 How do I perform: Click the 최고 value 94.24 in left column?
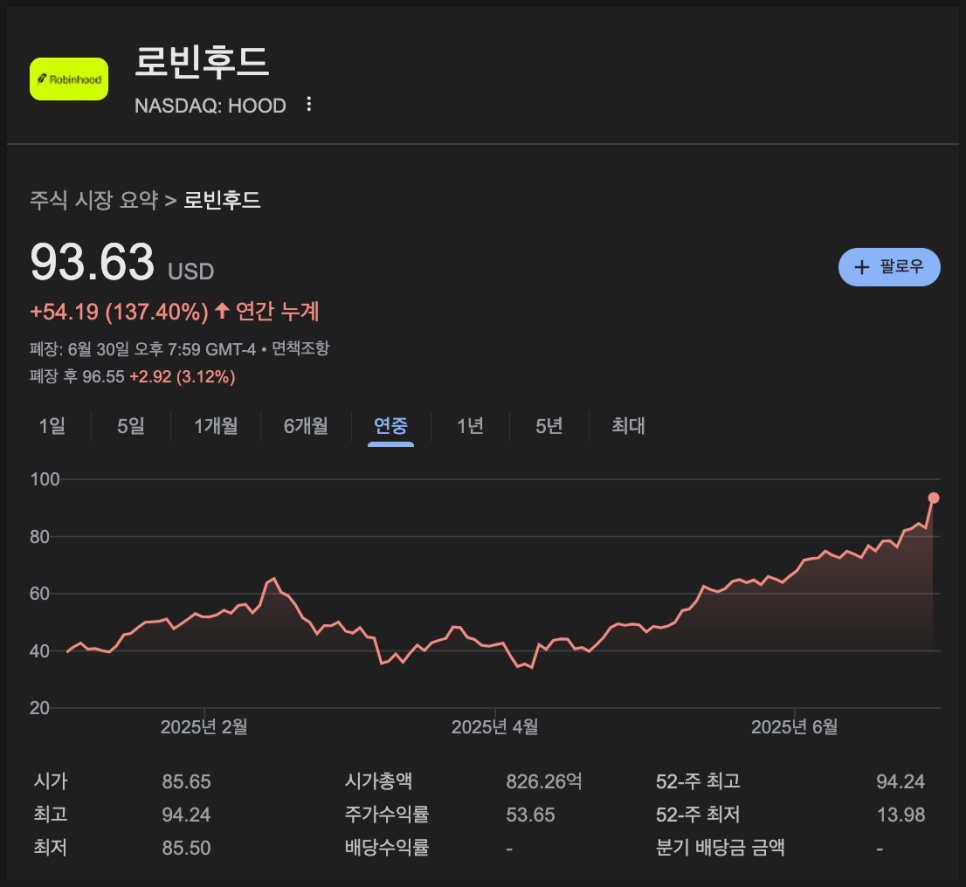[x=186, y=815]
